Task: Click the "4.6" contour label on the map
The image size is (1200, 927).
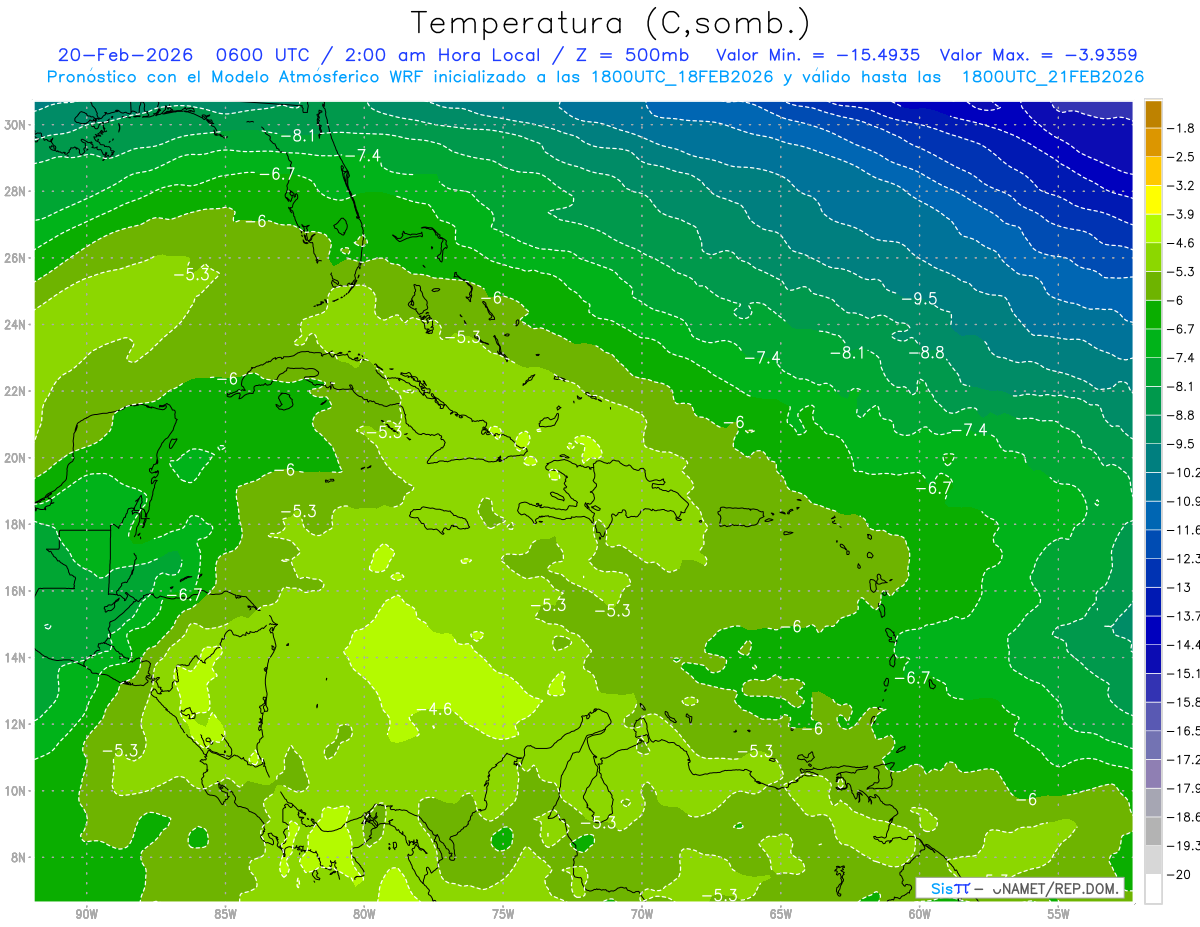Action: click(440, 709)
